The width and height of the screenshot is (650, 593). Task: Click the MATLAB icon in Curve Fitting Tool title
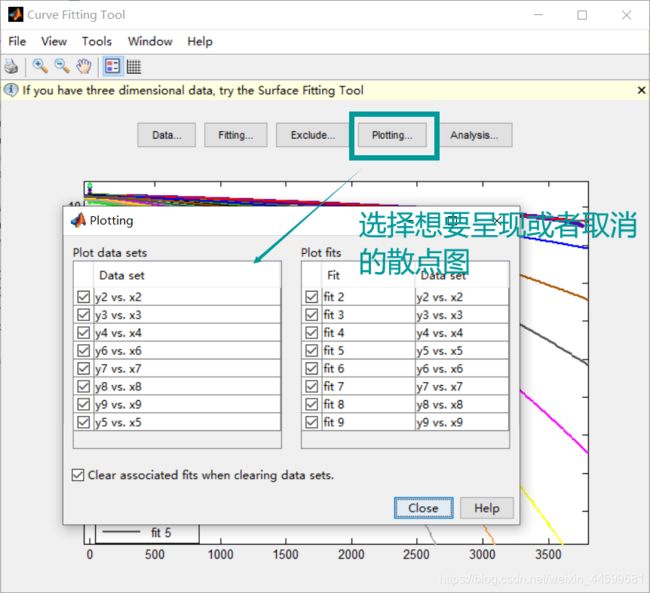(x=16, y=15)
